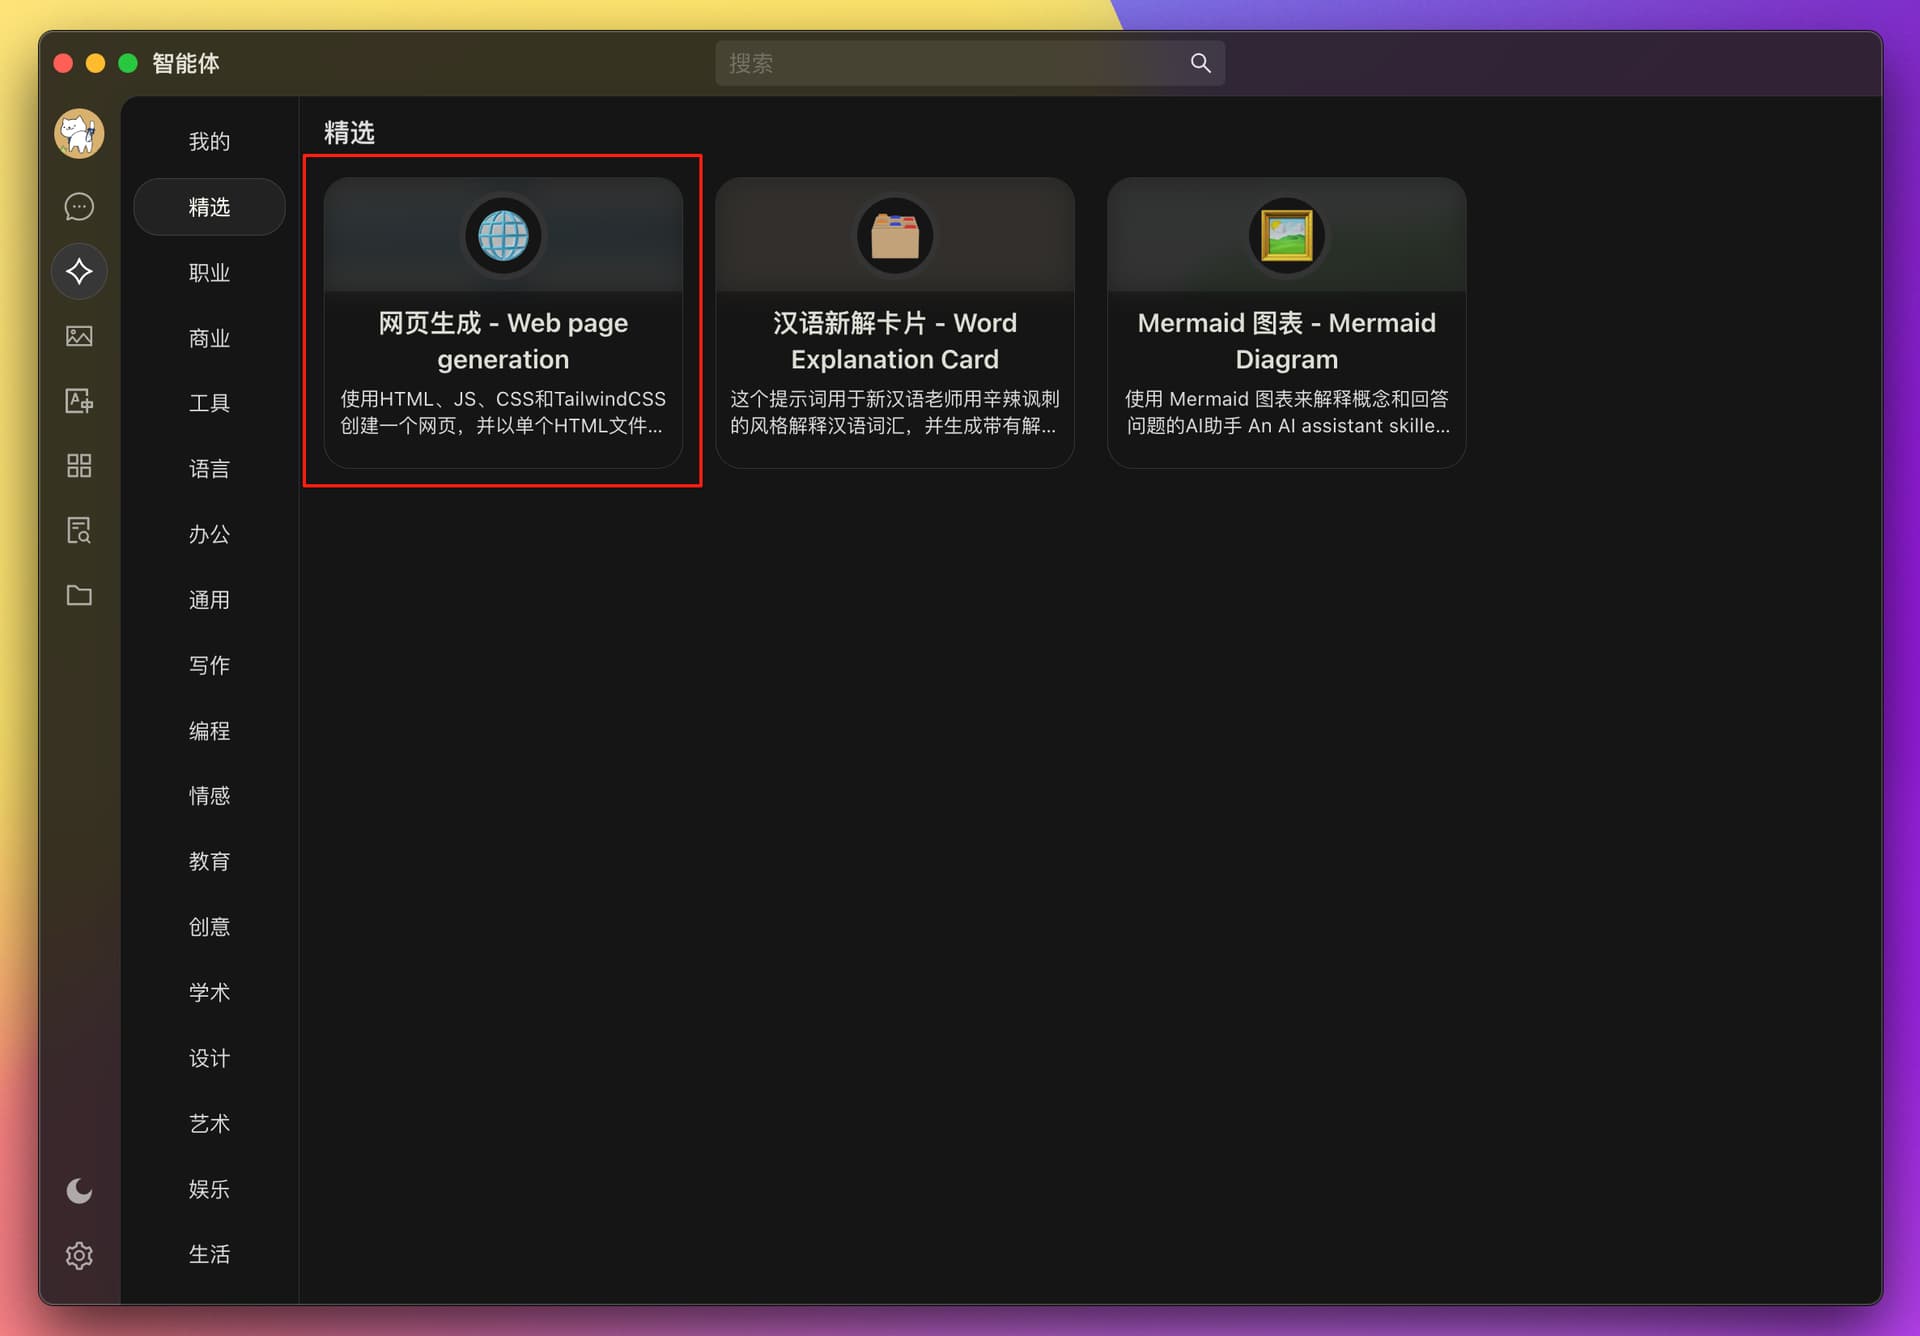1920x1336 pixels.
Task: Open the chat assistant sidebar icon
Action: click(x=79, y=206)
